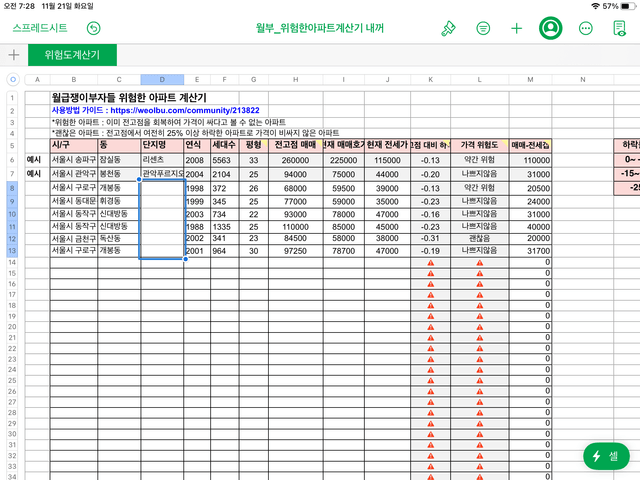Select the cell with value 225000
This screenshot has height=480, width=640.
point(344,160)
